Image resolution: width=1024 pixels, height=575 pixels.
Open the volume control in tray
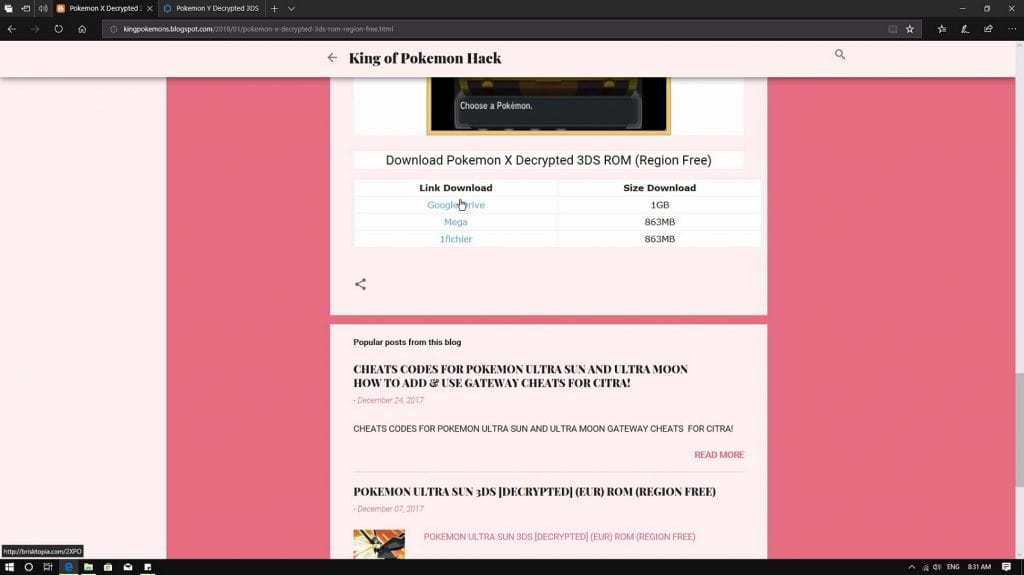[x=937, y=567]
